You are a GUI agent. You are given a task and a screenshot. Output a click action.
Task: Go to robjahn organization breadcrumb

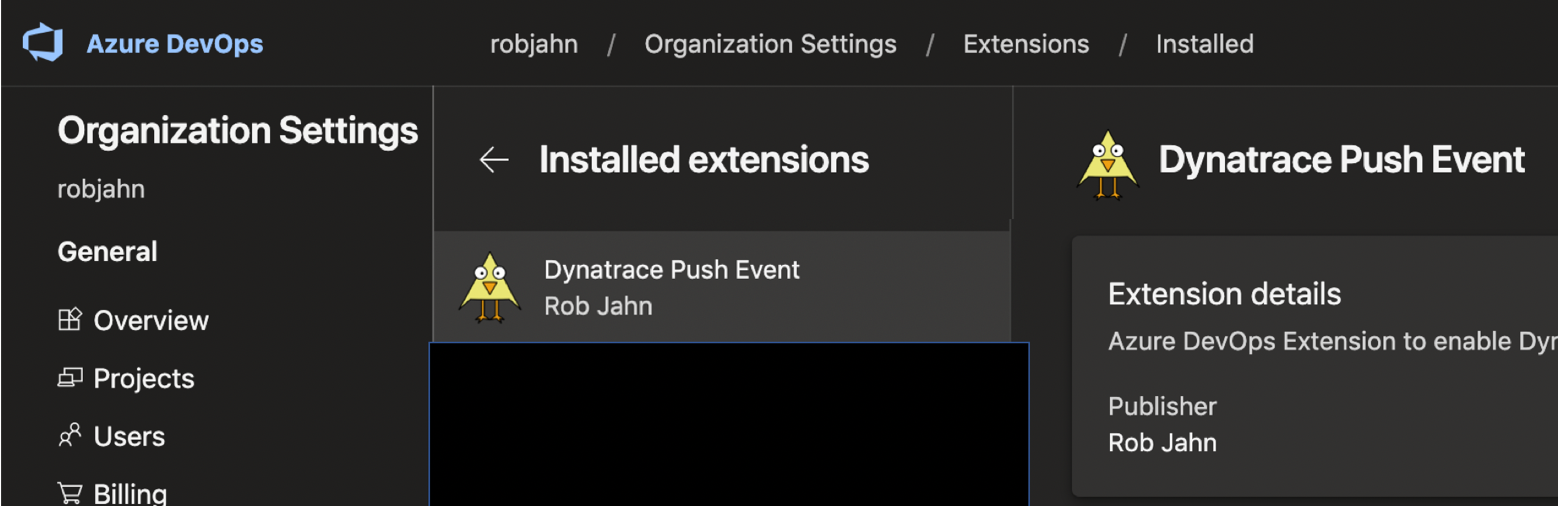[534, 44]
